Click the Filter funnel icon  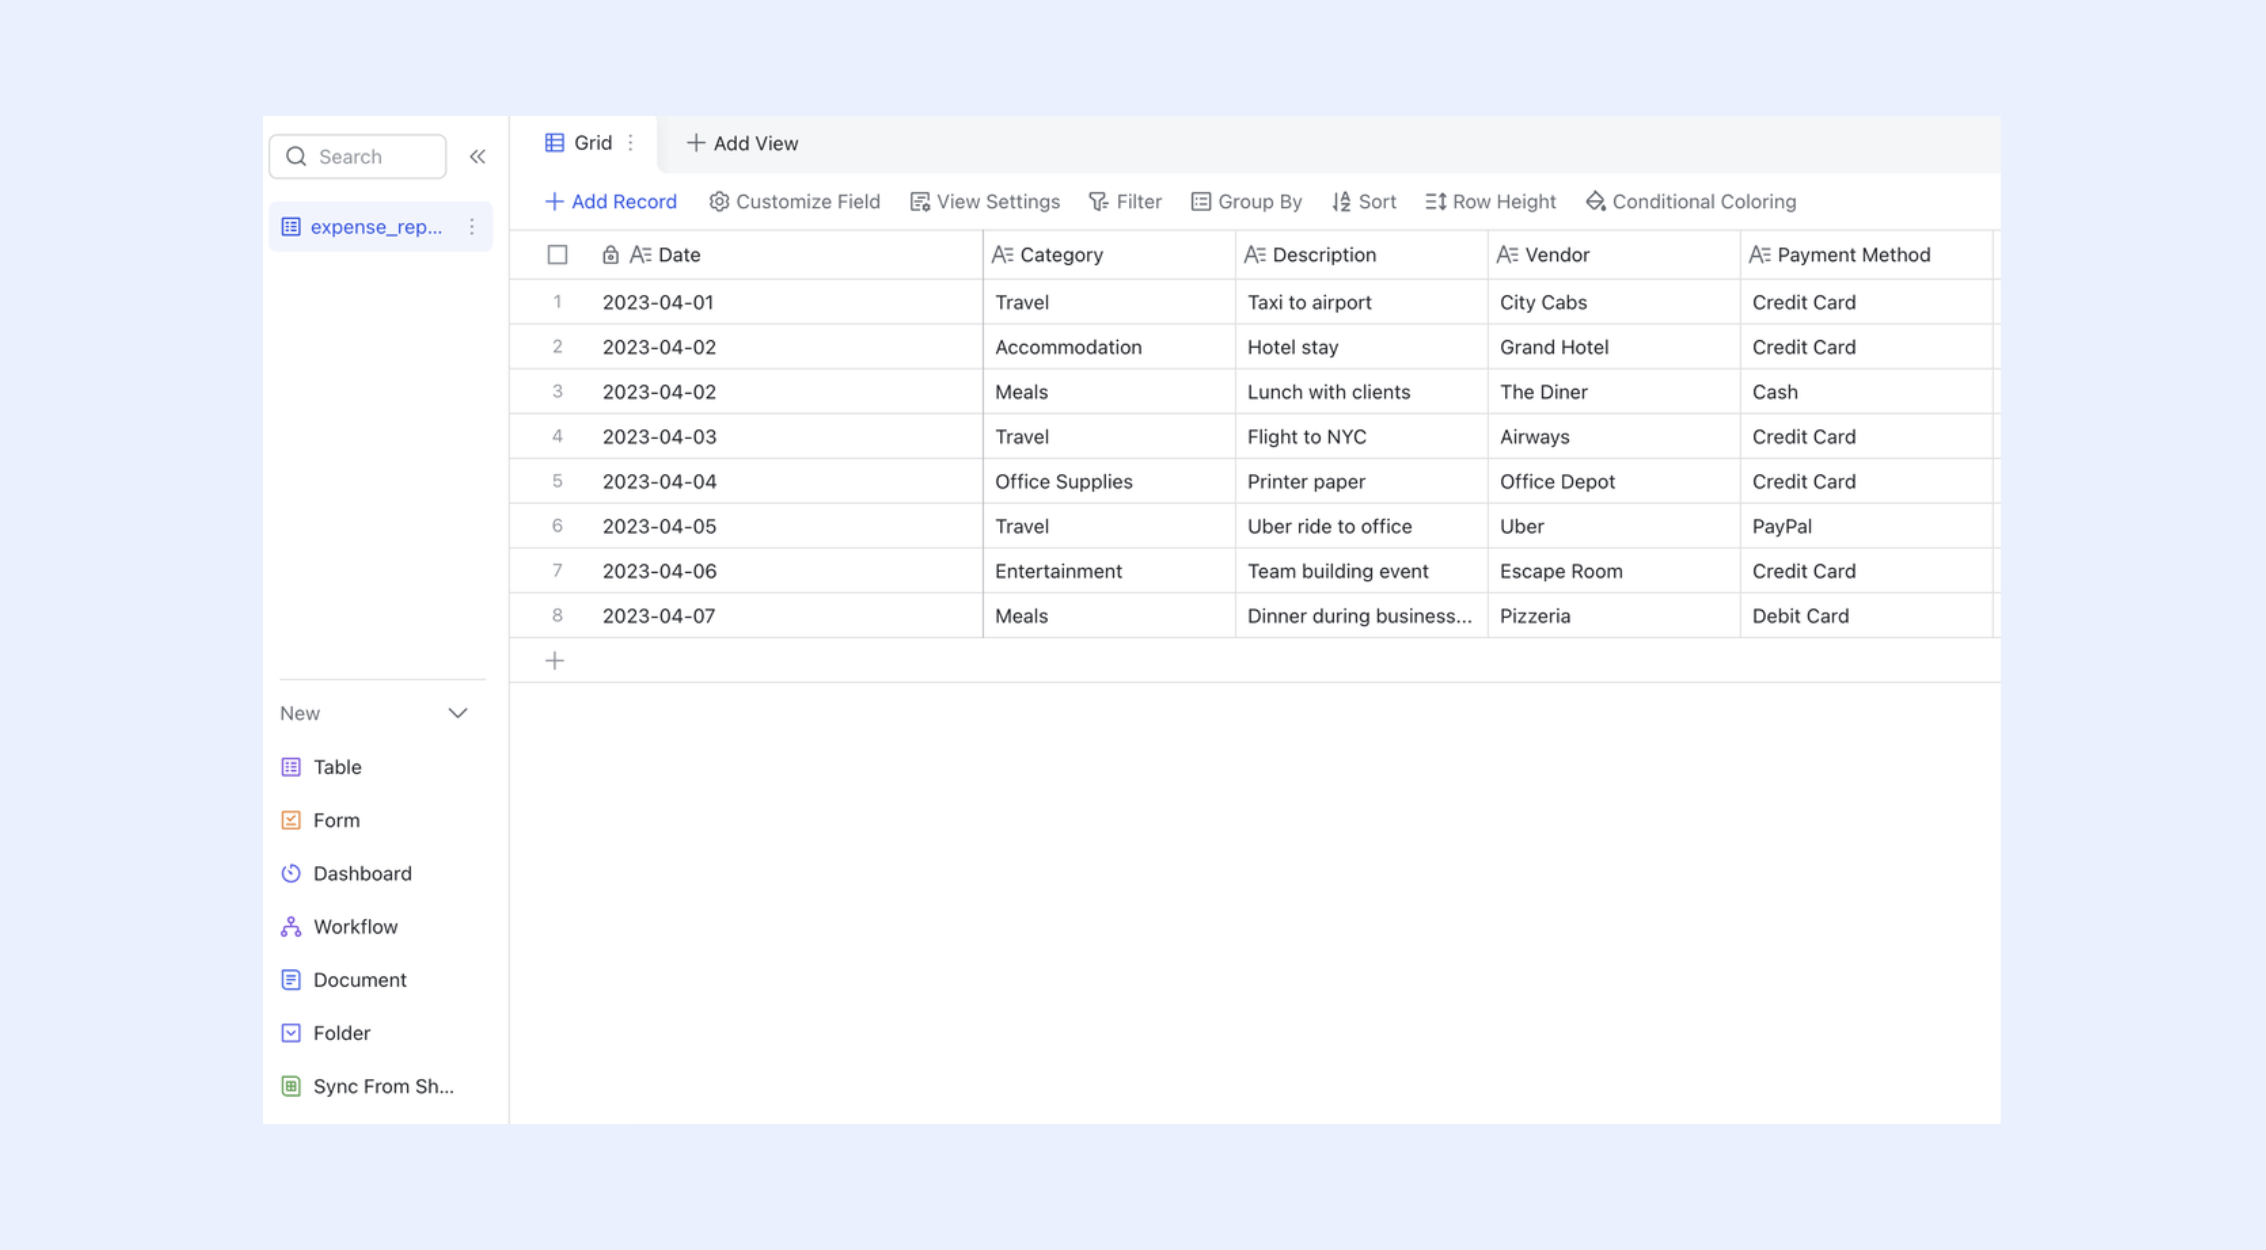(1098, 202)
